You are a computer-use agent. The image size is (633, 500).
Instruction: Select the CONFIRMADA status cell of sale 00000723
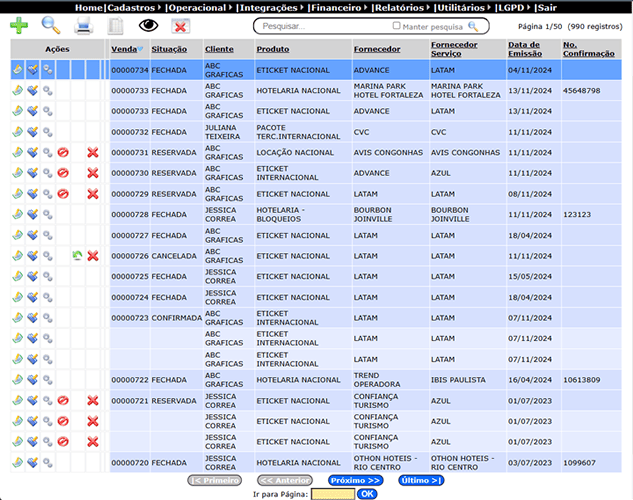click(x=176, y=318)
